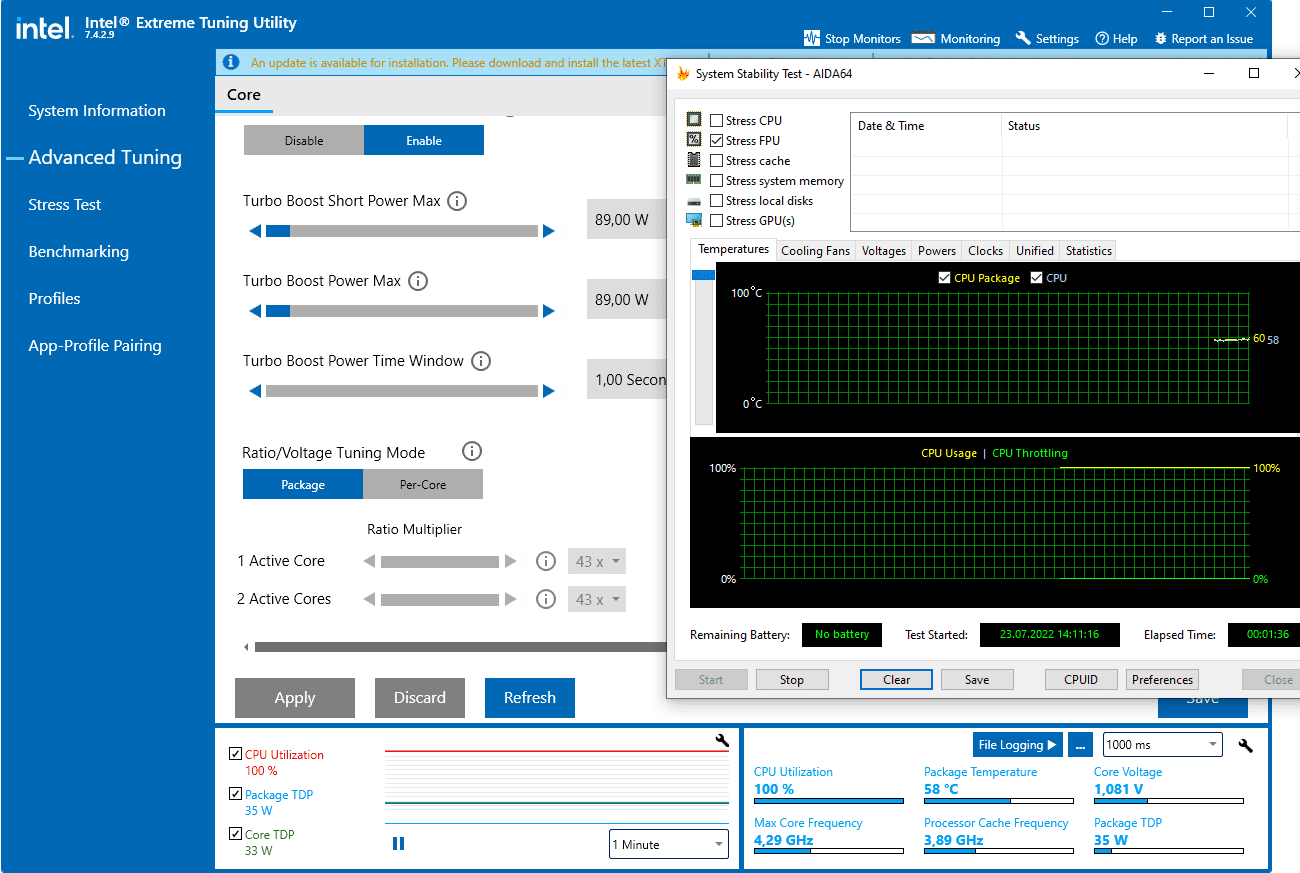Select Per-Core tuning mode
1300x873 pixels.
click(x=423, y=484)
